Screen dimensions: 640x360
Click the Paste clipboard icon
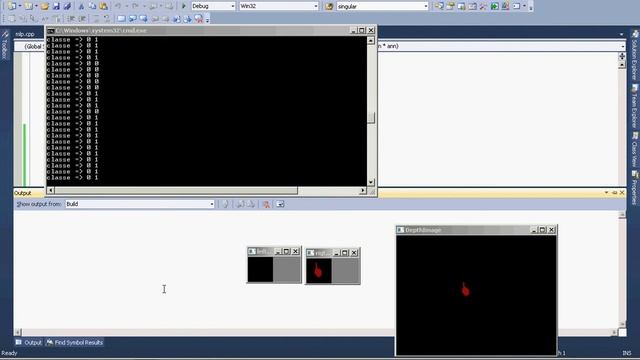[x=104, y=6]
